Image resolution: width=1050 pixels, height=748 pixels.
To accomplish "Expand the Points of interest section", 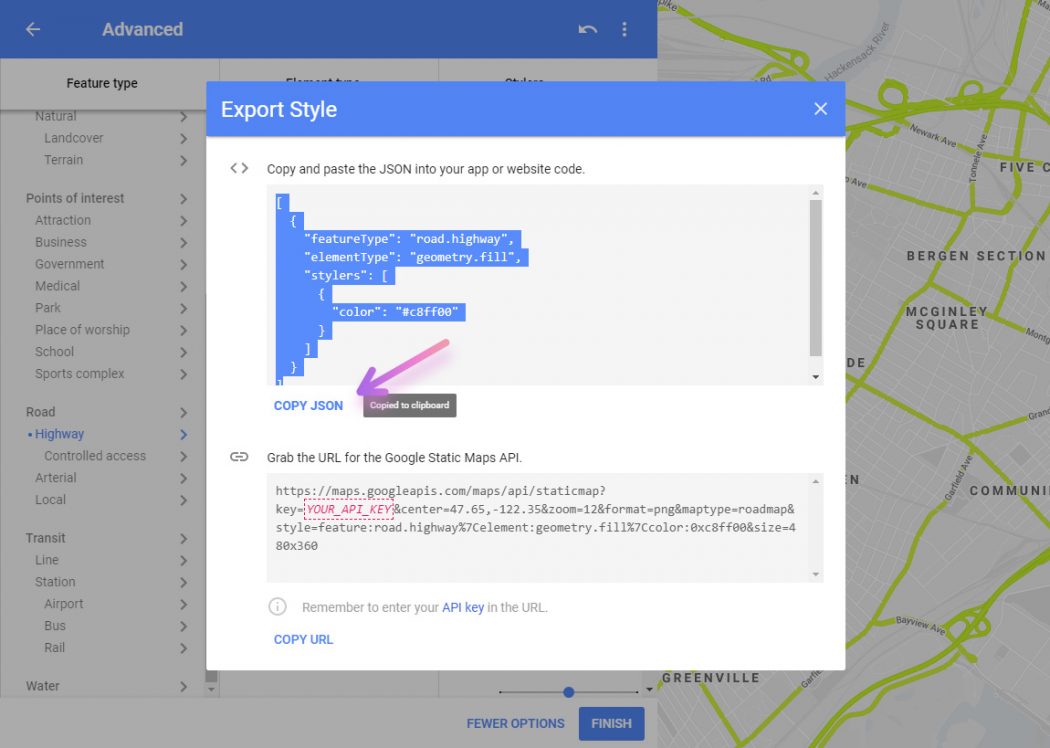I will pos(184,197).
